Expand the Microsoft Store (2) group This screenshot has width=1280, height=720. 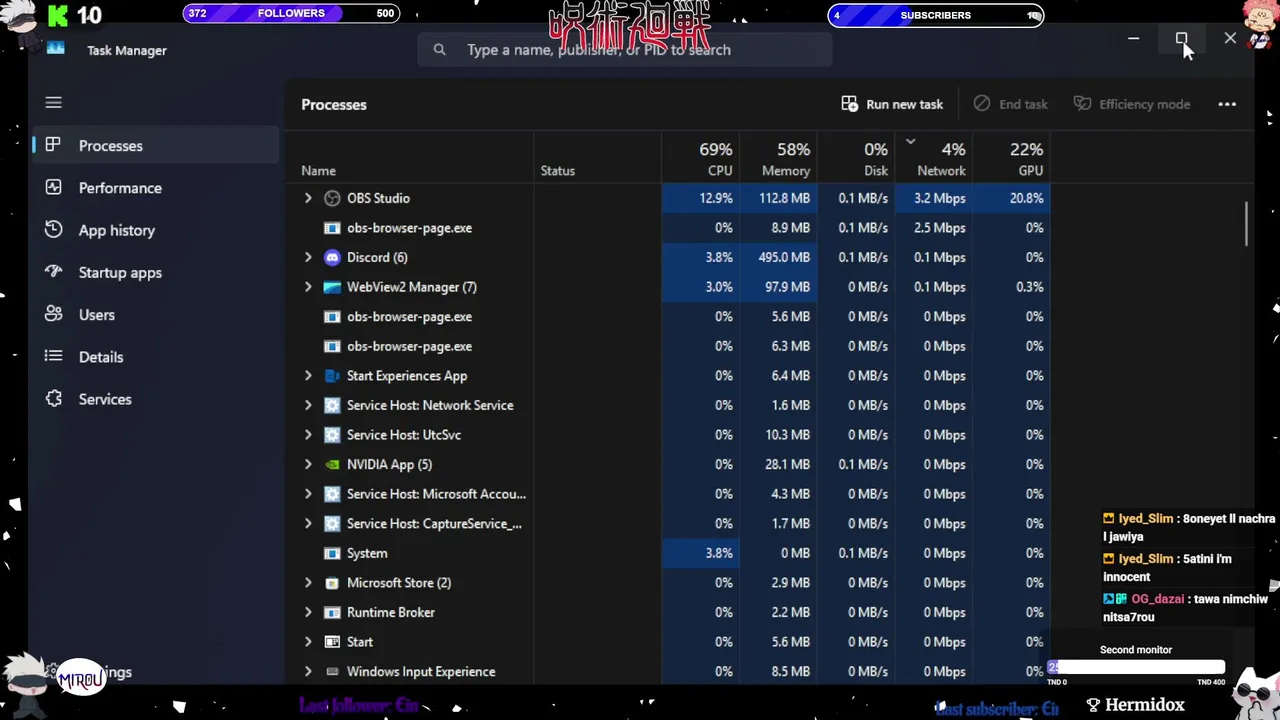click(x=308, y=583)
